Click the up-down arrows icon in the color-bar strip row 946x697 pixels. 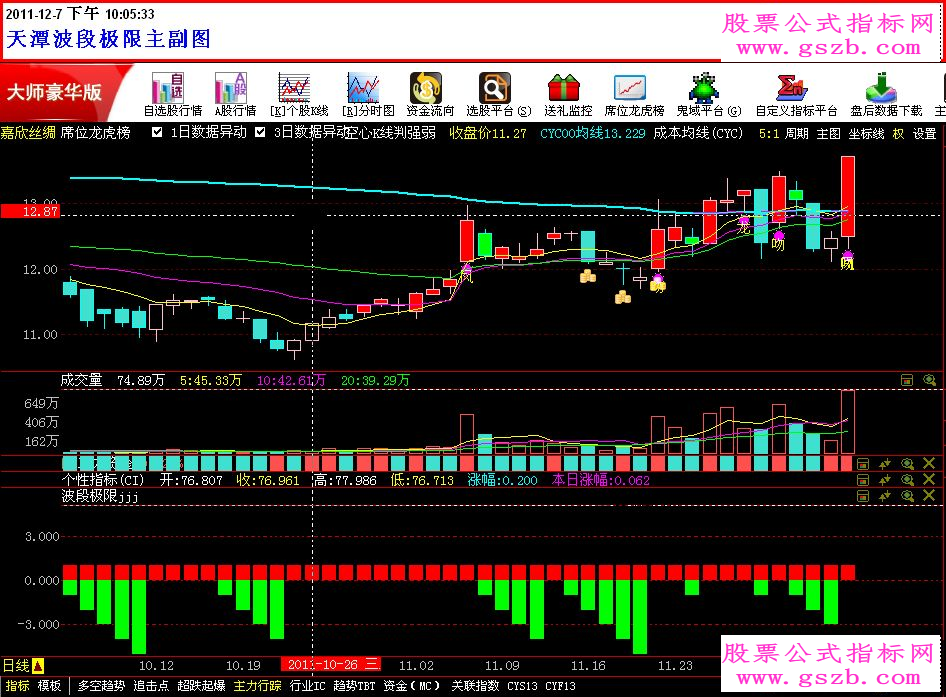(x=885, y=463)
